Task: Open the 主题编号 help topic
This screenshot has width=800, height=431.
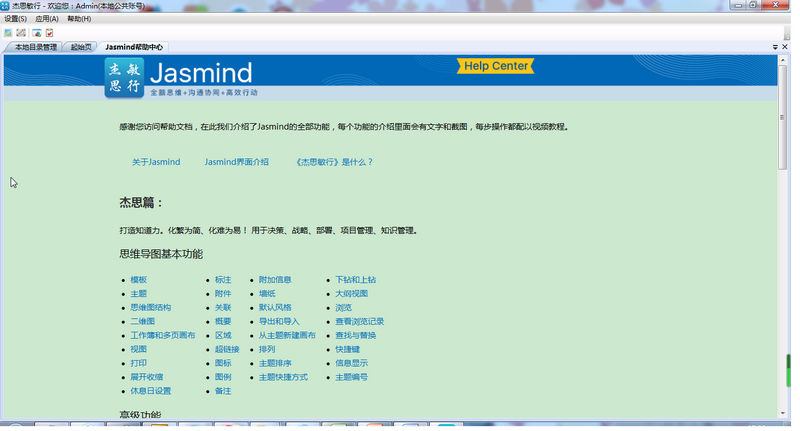Action: pos(352,377)
